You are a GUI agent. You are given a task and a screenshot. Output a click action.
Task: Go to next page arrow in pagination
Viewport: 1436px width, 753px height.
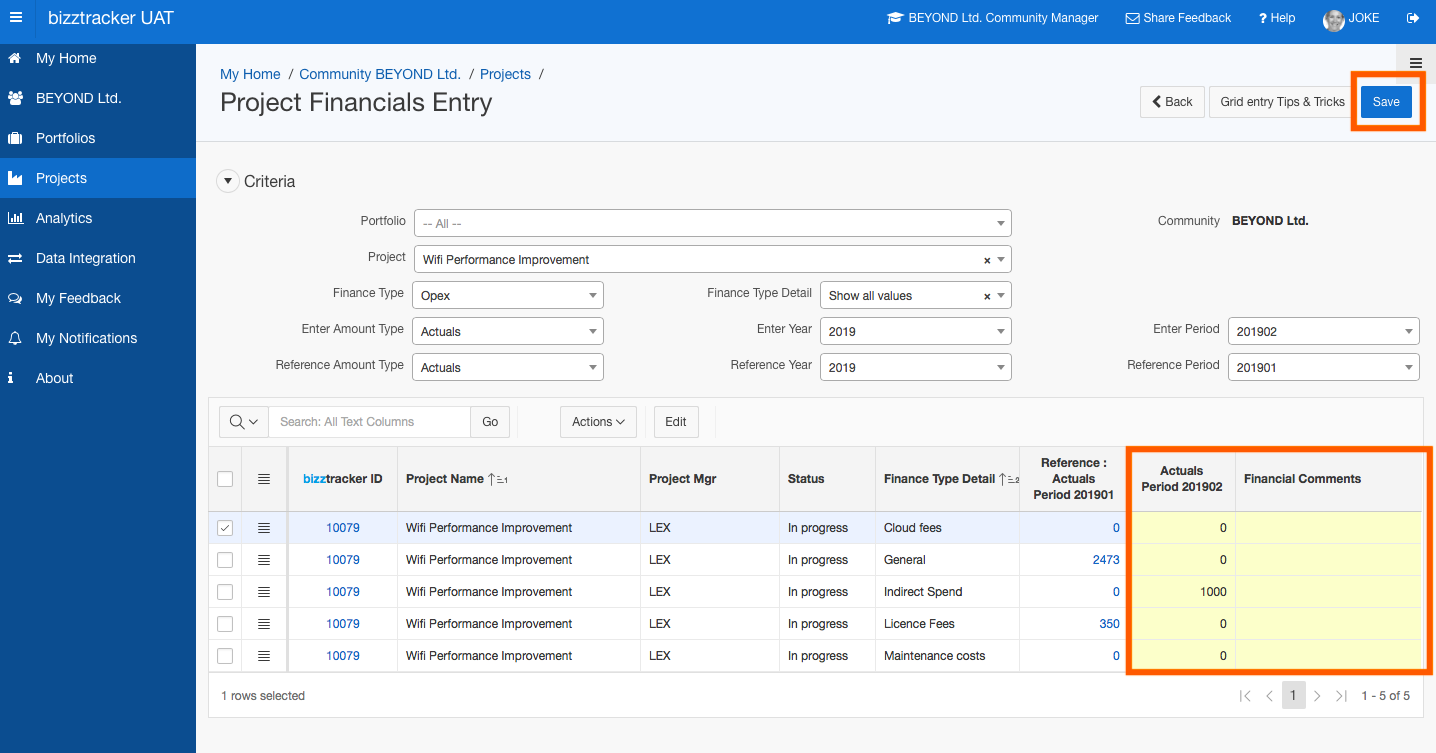[x=1317, y=696]
